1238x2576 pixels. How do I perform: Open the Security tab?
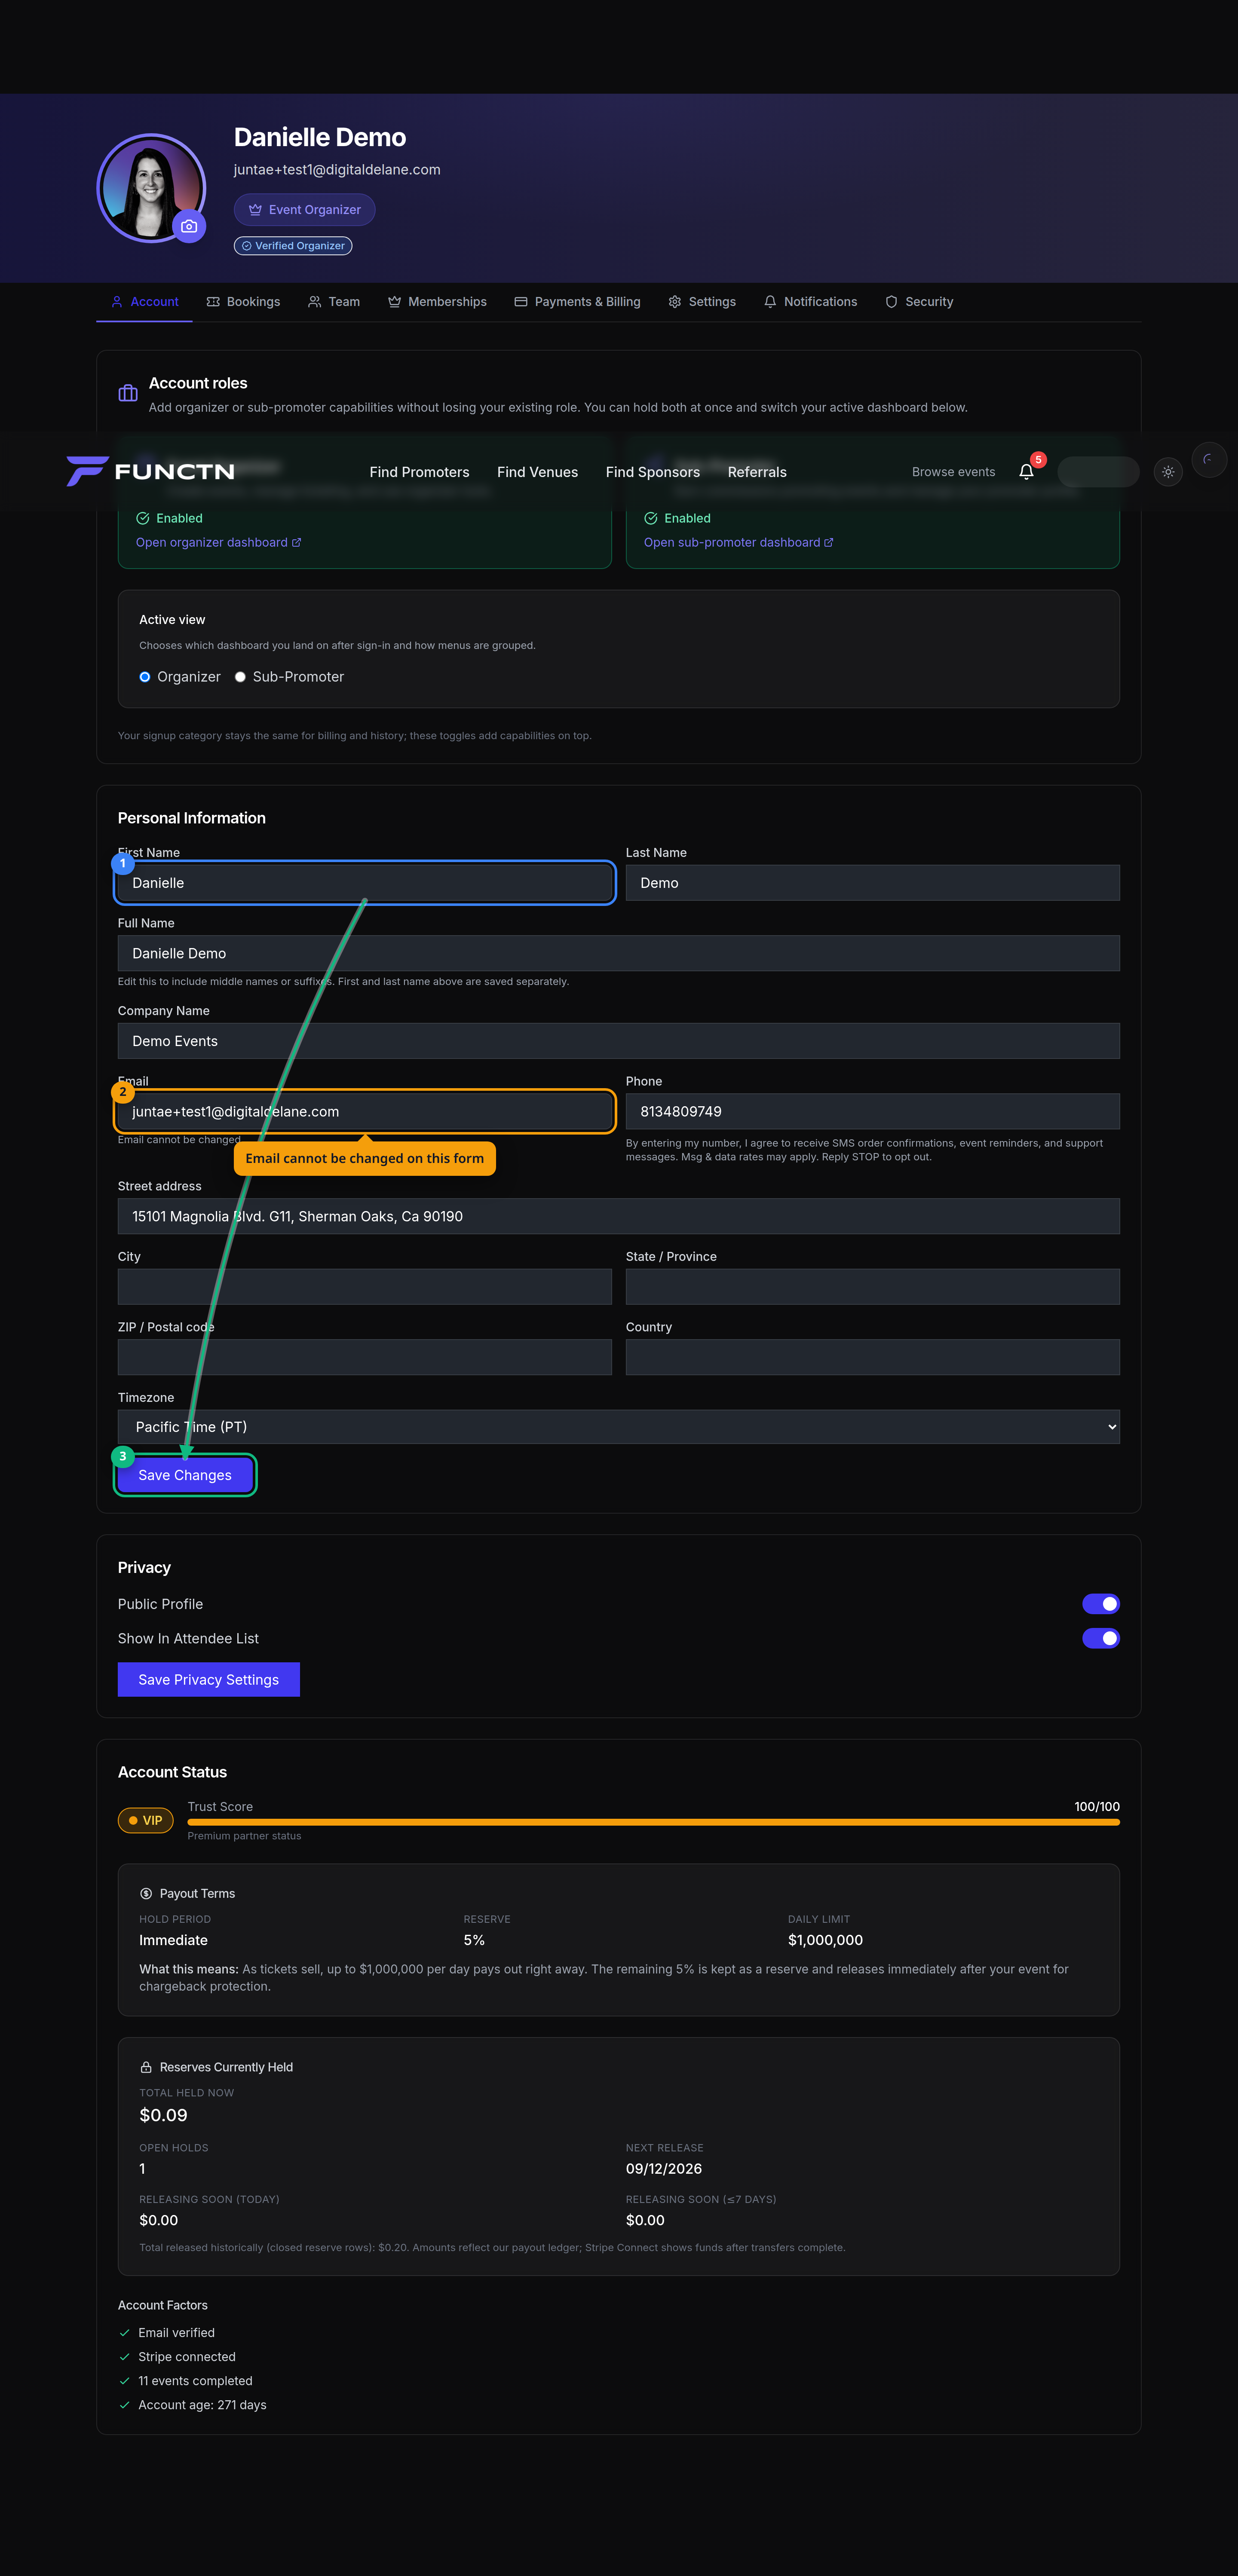(919, 302)
